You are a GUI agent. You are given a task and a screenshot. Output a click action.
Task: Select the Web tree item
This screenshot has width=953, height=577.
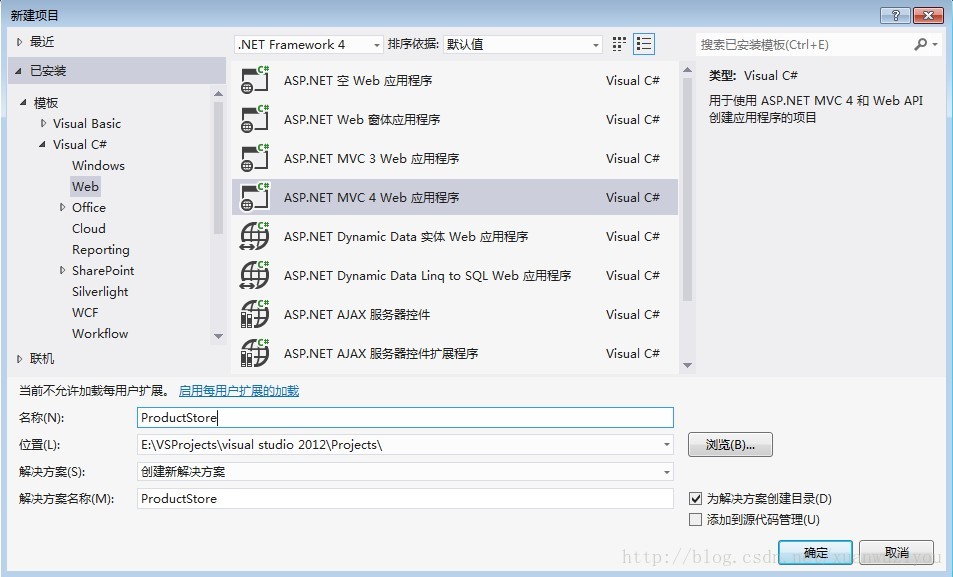(x=85, y=187)
